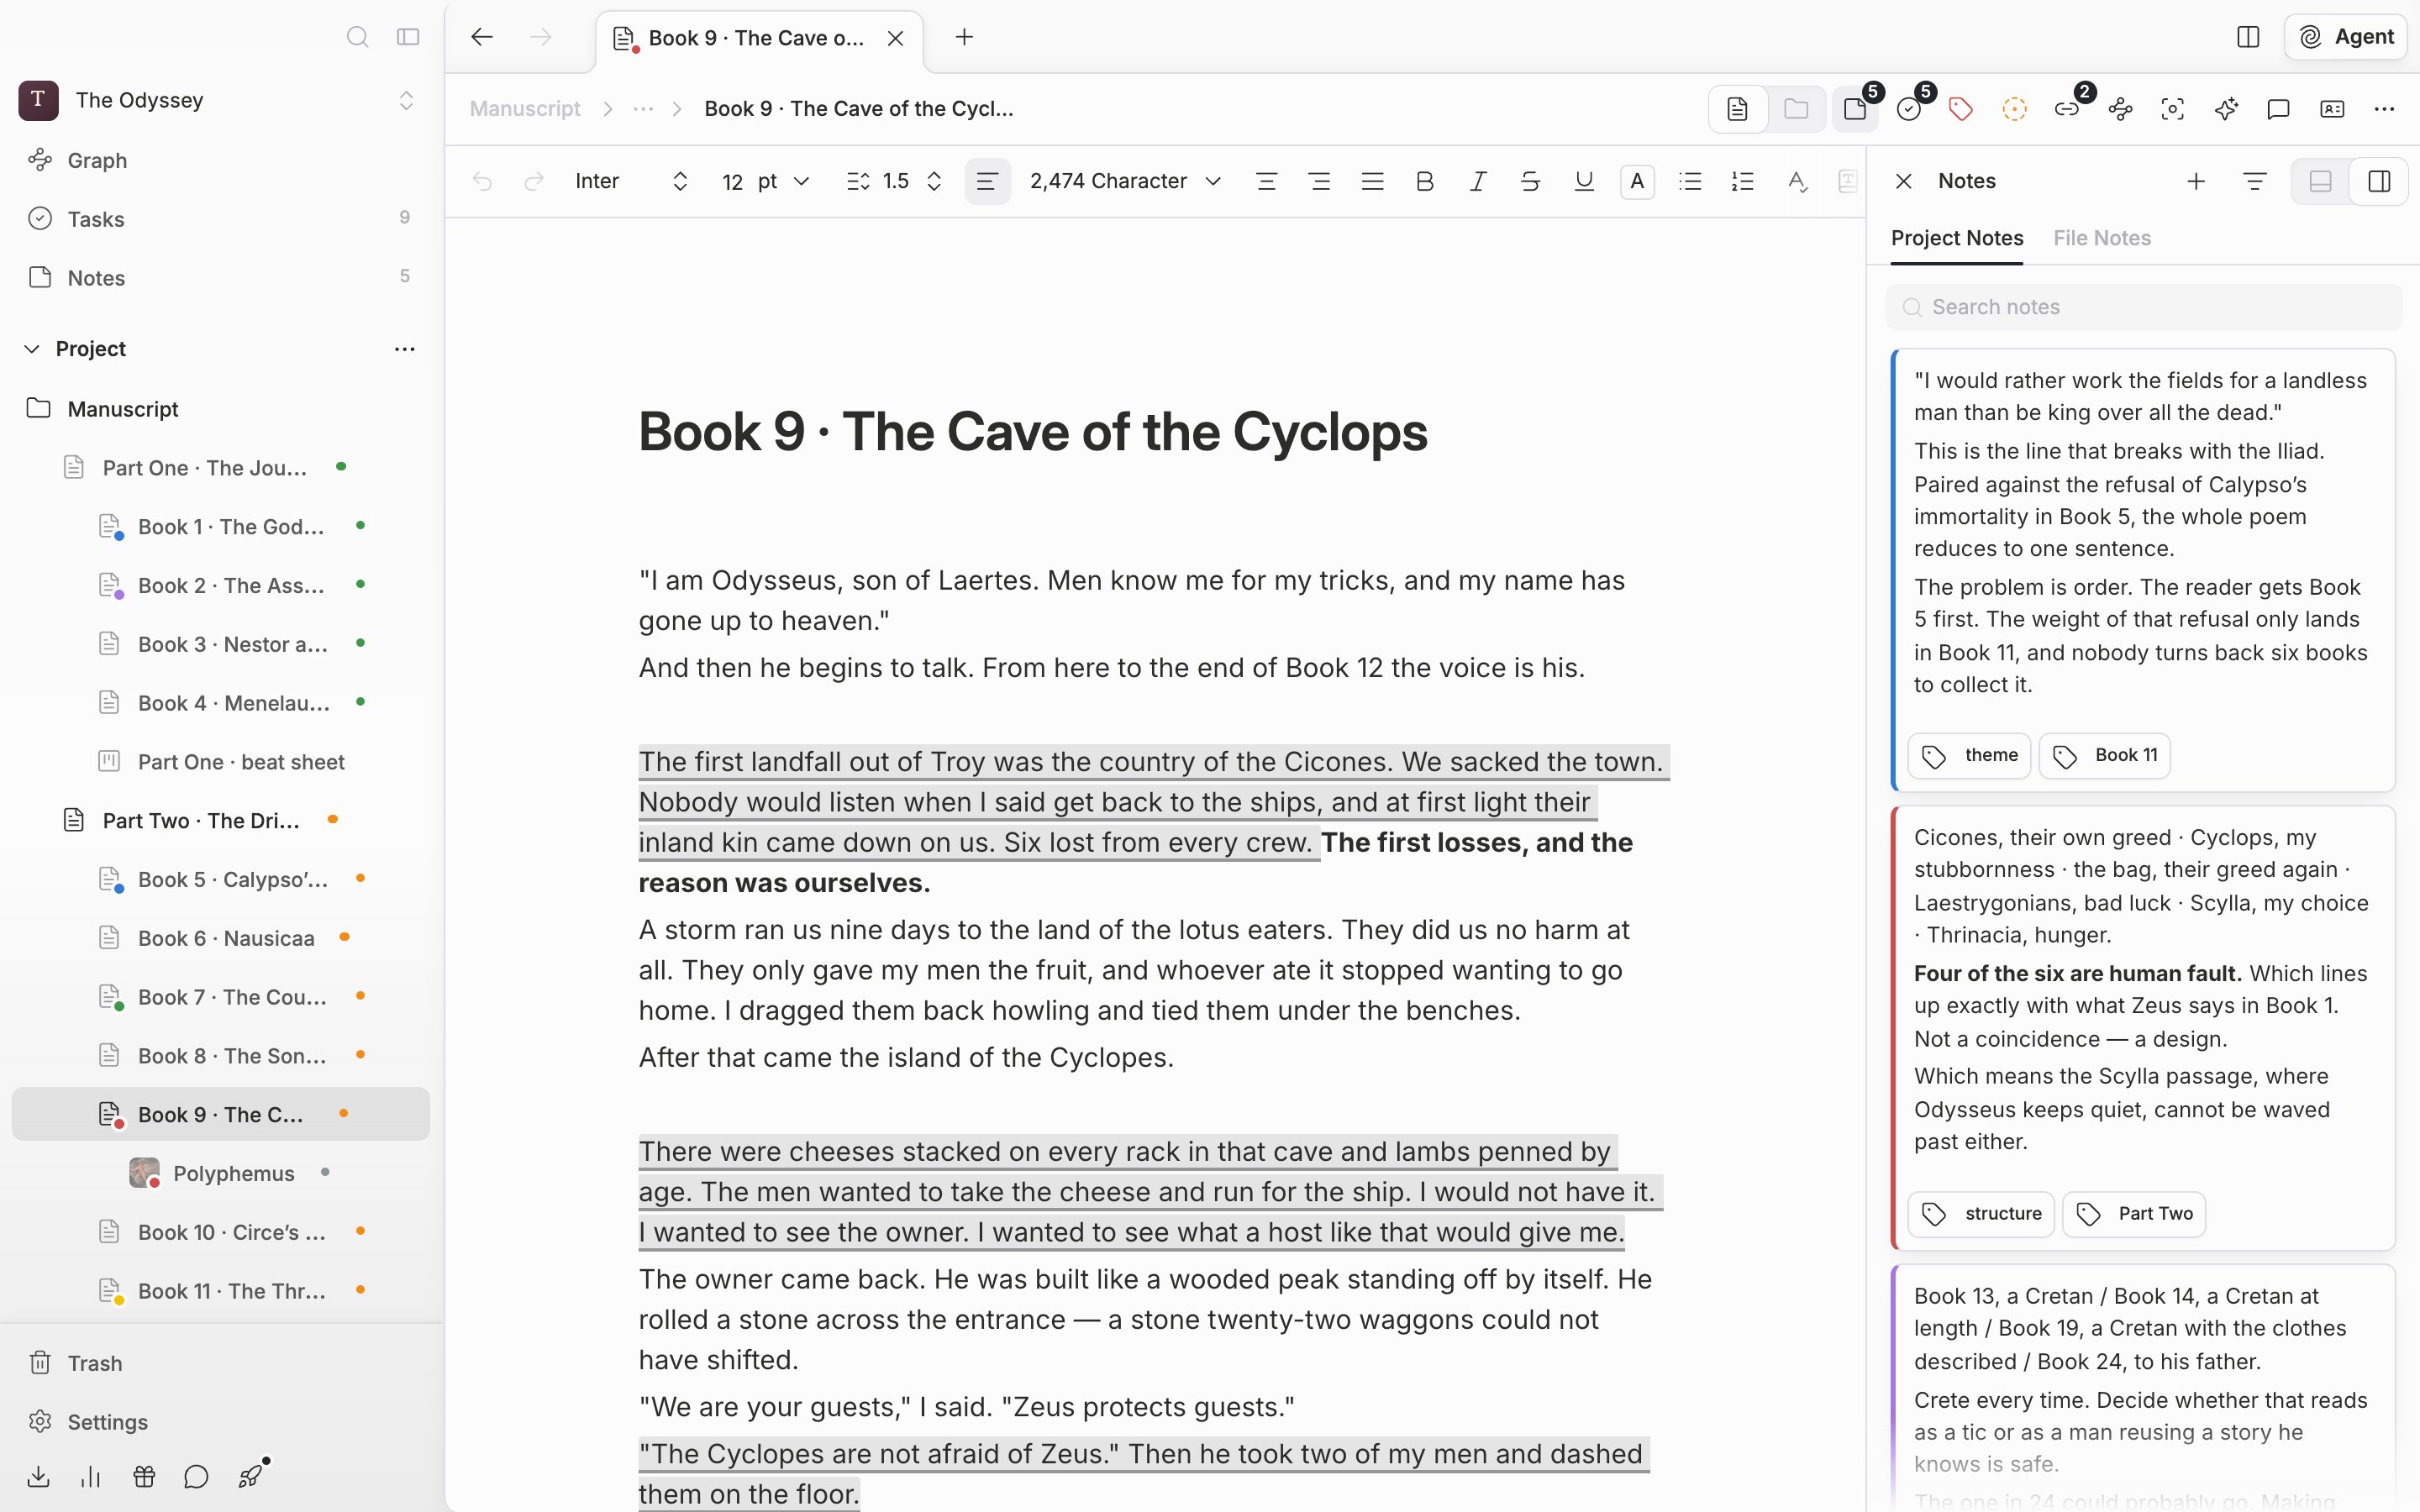Go back with the left arrow
This screenshot has height=1512, width=2420.
pyautogui.click(x=482, y=37)
